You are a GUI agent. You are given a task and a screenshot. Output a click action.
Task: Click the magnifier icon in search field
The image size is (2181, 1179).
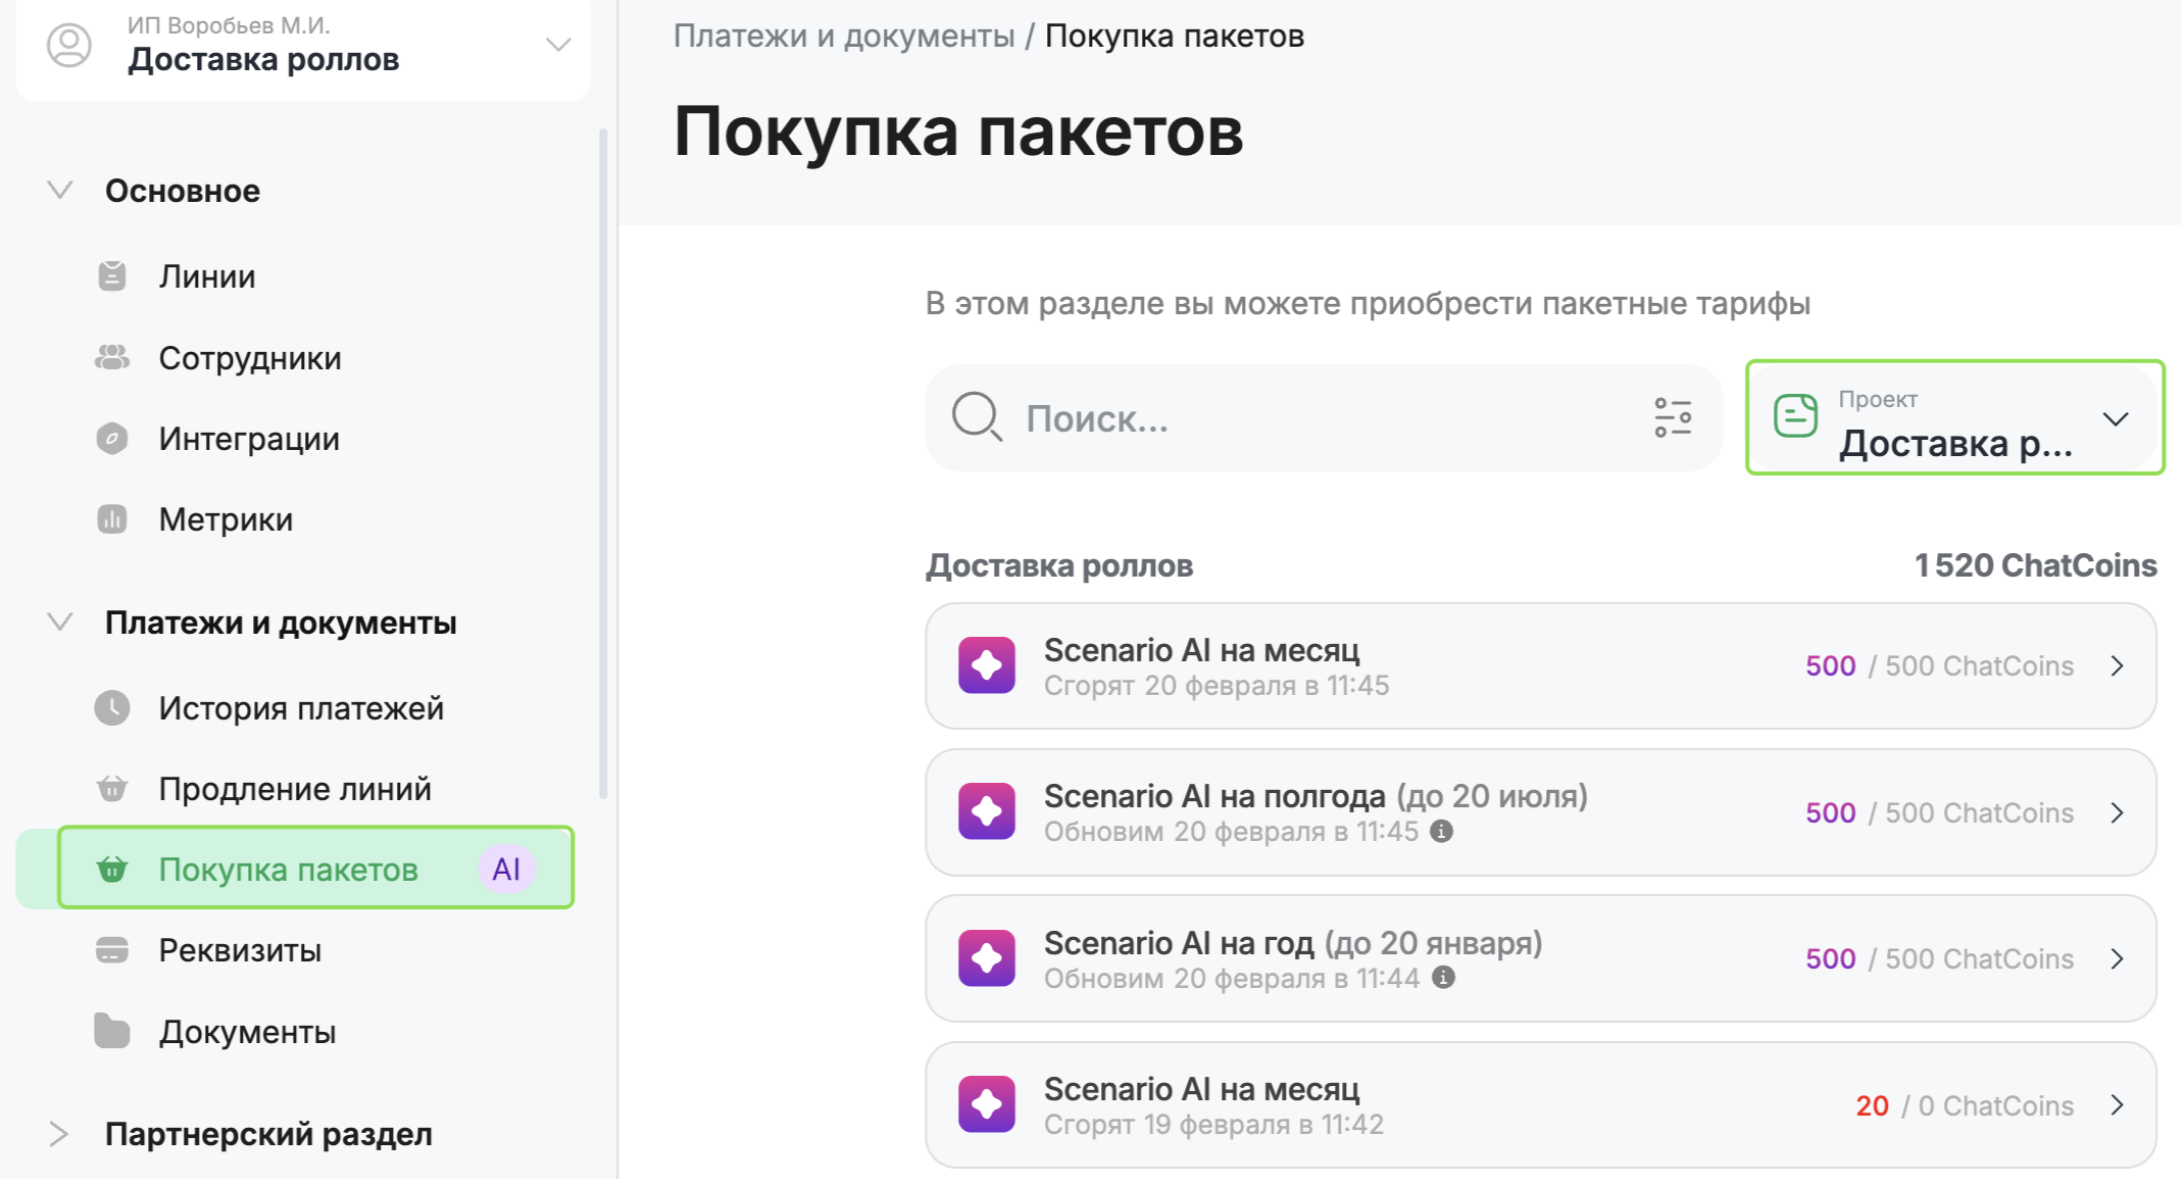pos(976,417)
